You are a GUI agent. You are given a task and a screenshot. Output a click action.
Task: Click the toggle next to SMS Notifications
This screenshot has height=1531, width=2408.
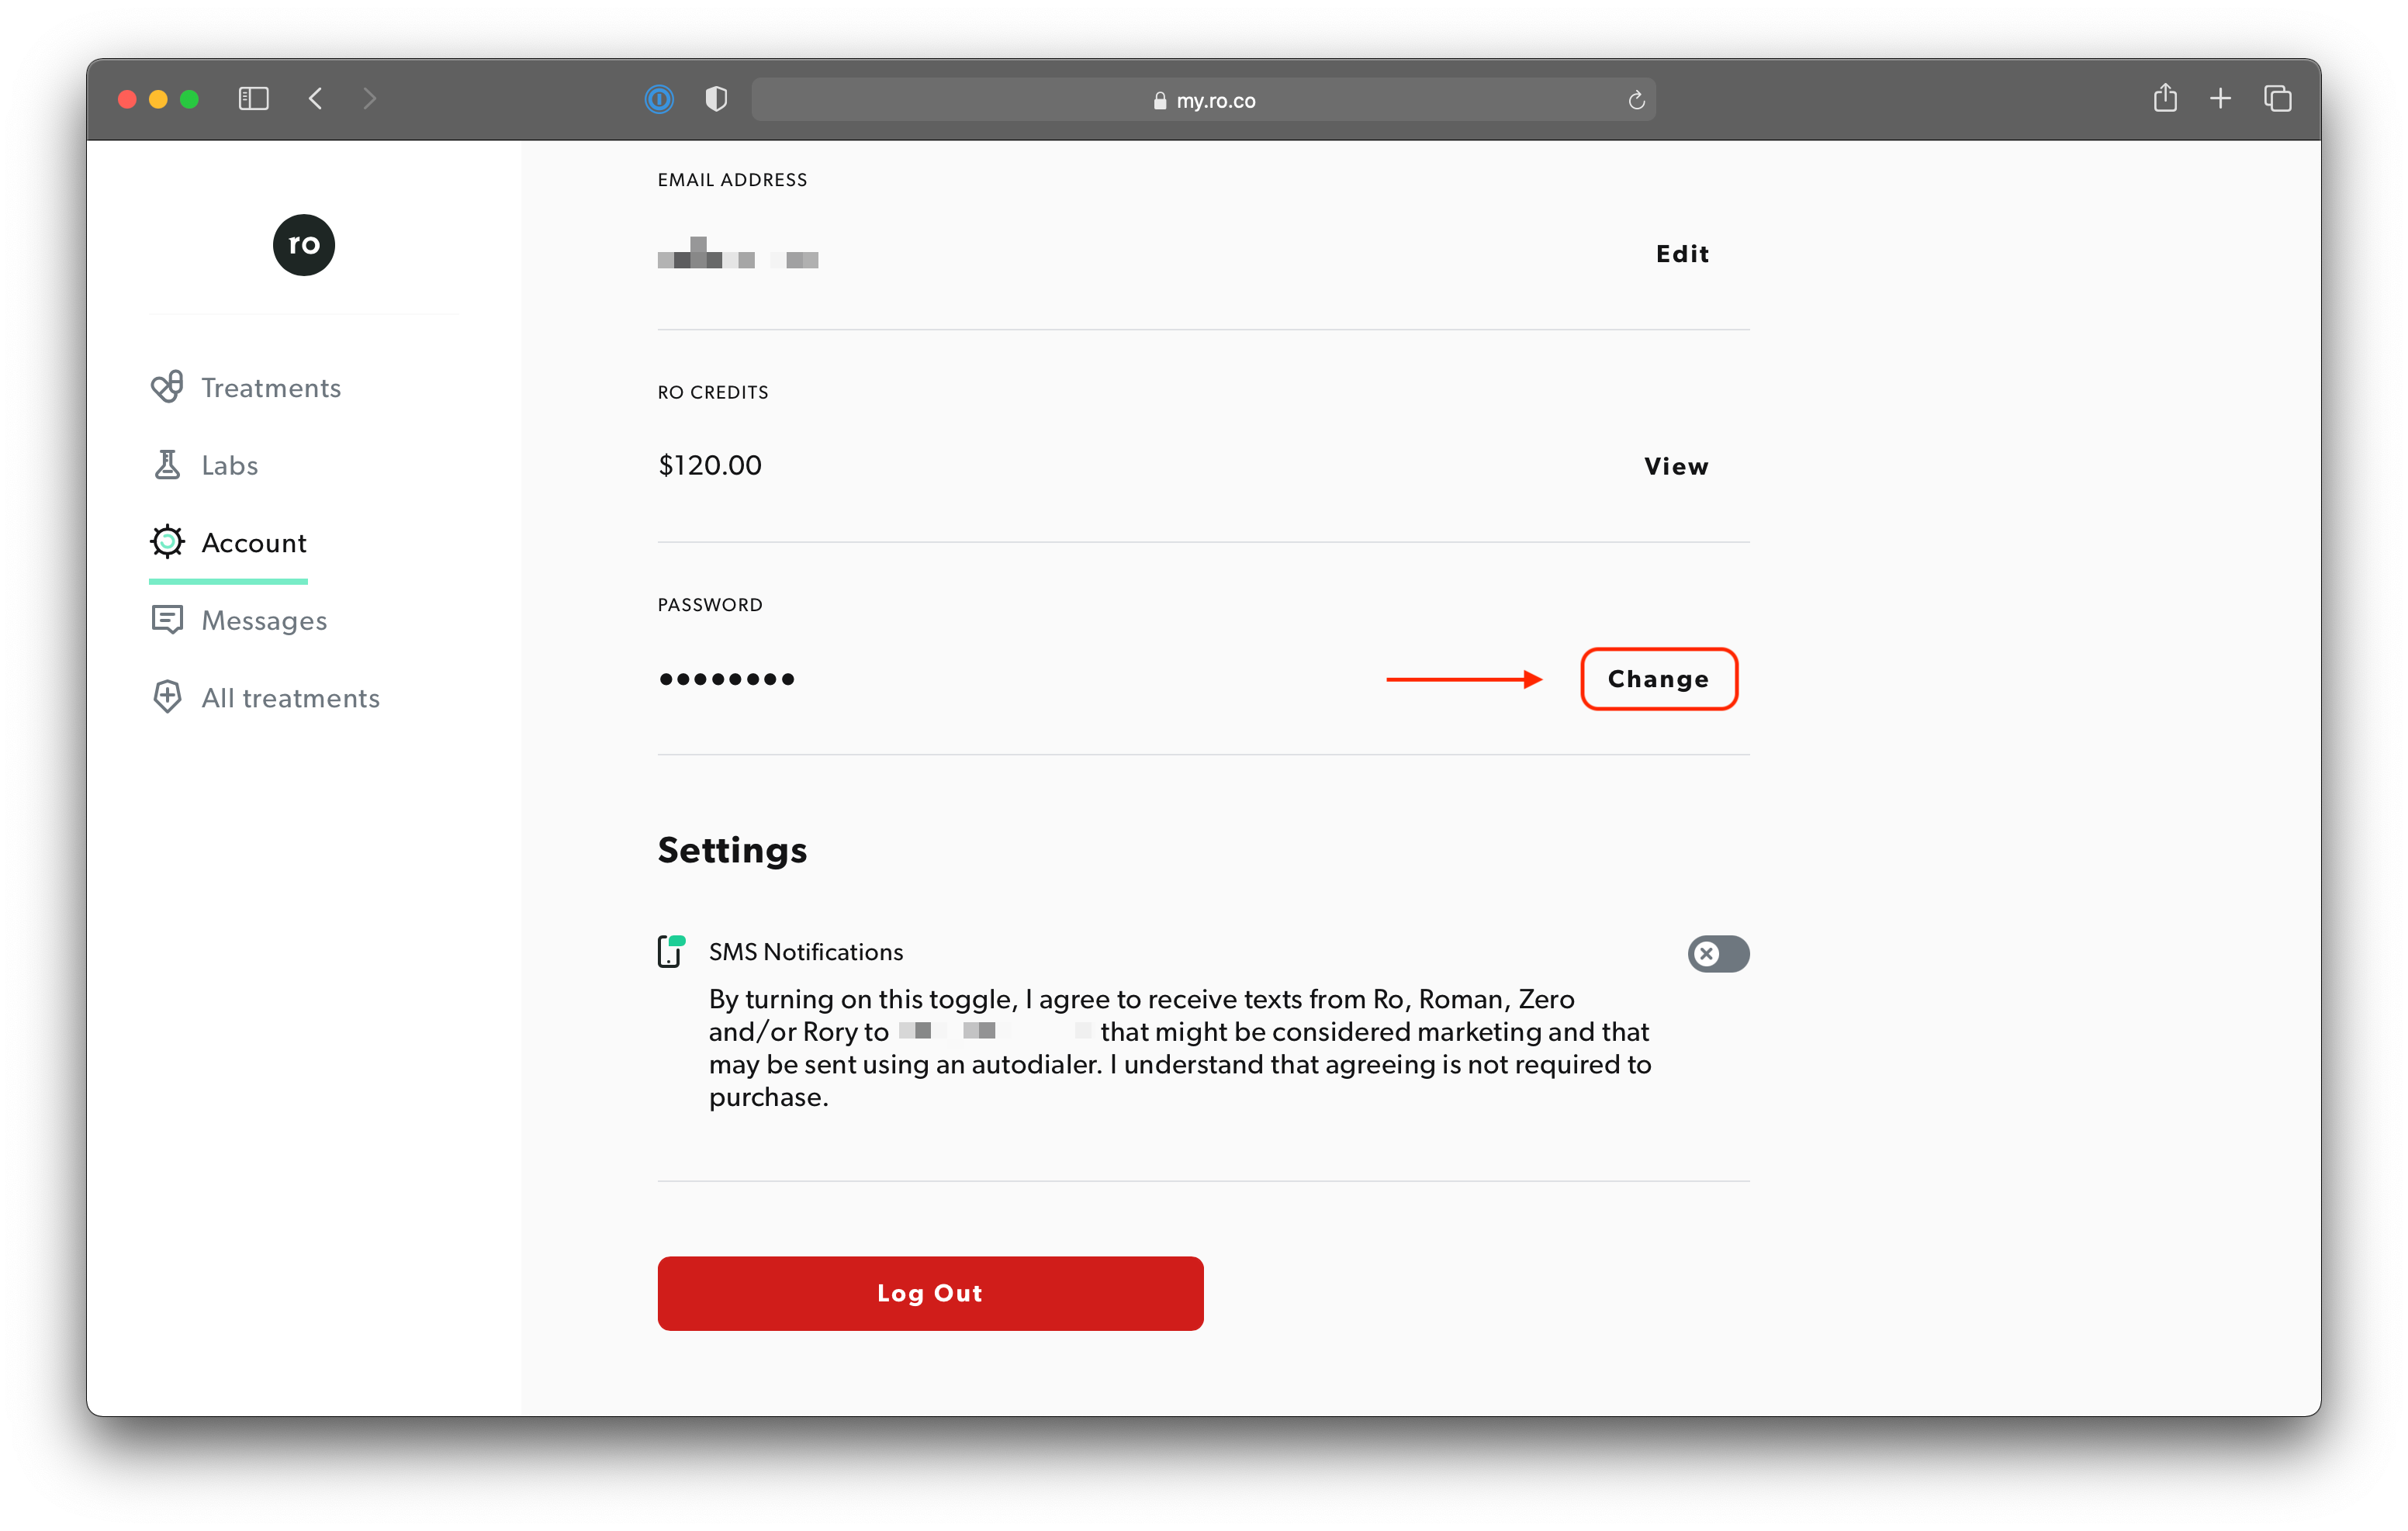[1718, 954]
